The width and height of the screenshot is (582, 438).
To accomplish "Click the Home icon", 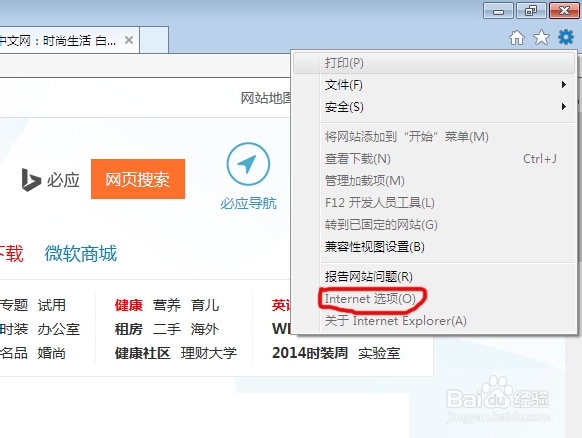I will (517, 37).
